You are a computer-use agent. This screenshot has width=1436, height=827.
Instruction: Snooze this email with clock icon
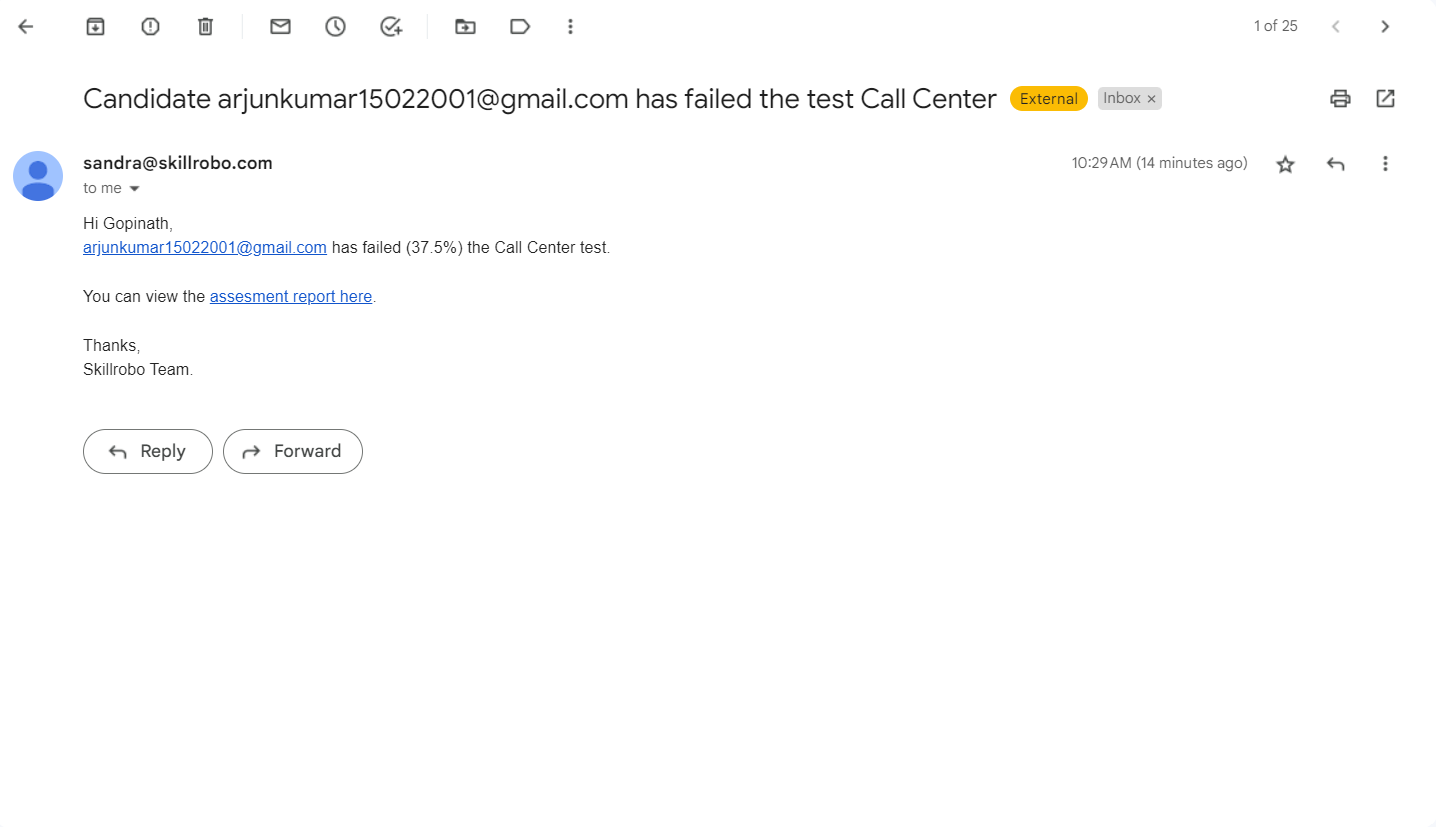(x=335, y=27)
